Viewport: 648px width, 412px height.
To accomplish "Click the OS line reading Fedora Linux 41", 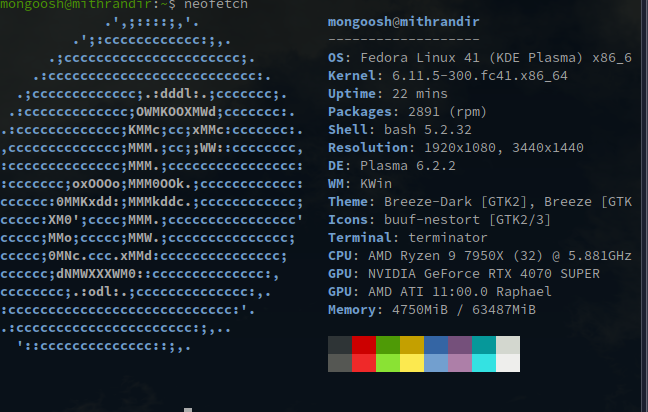I will (x=480, y=58).
